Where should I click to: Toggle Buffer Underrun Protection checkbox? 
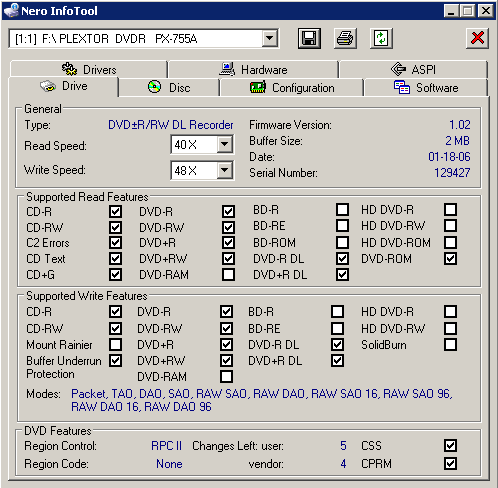click(115, 360)
